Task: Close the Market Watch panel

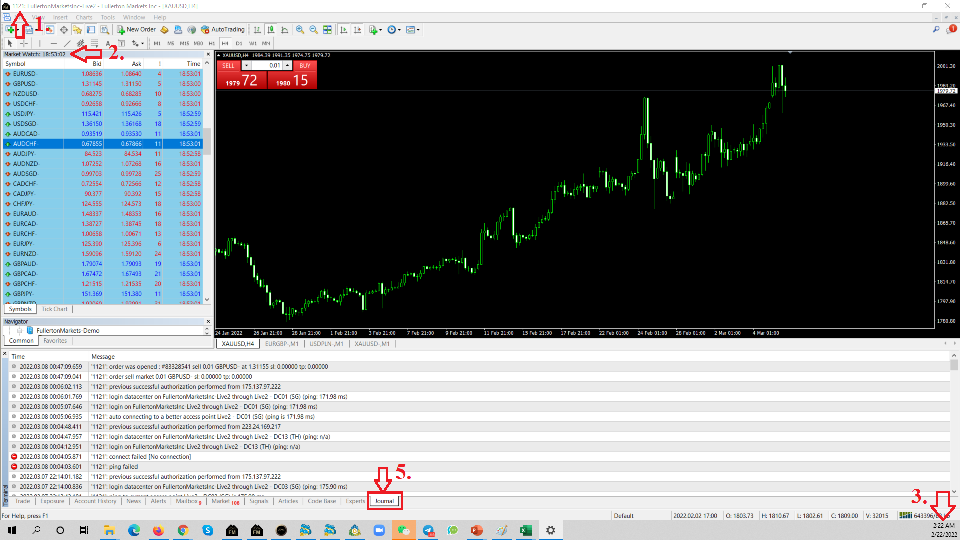Action: [x=208, y=54]
